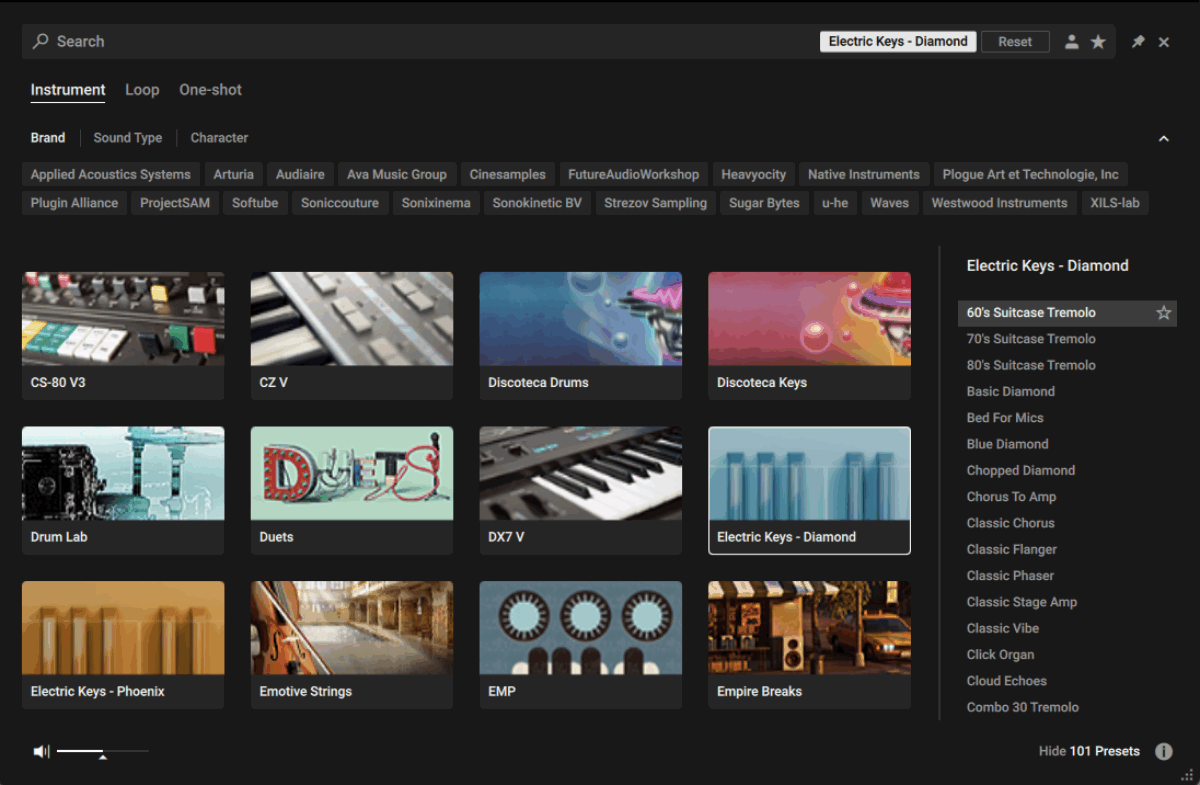Toggle the Audiaire brand tag
1200x785 pixels.
[300, 174]
